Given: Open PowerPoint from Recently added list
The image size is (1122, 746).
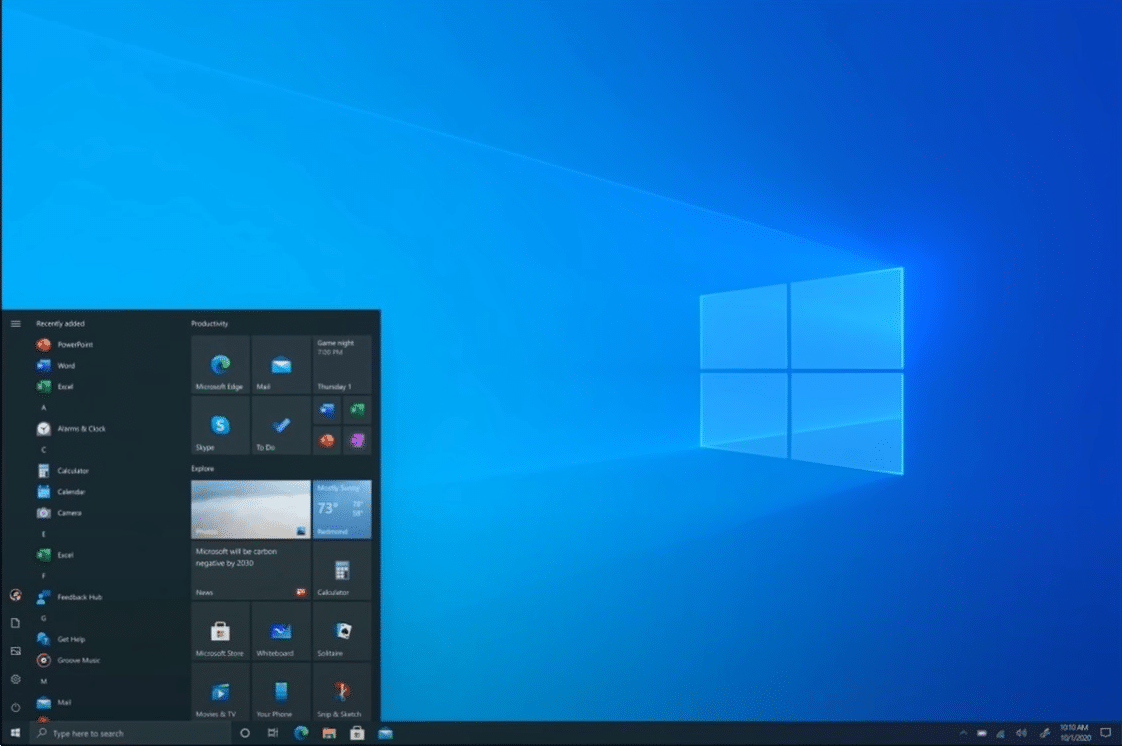Looking at the screenshot, I should click(64, 345).
